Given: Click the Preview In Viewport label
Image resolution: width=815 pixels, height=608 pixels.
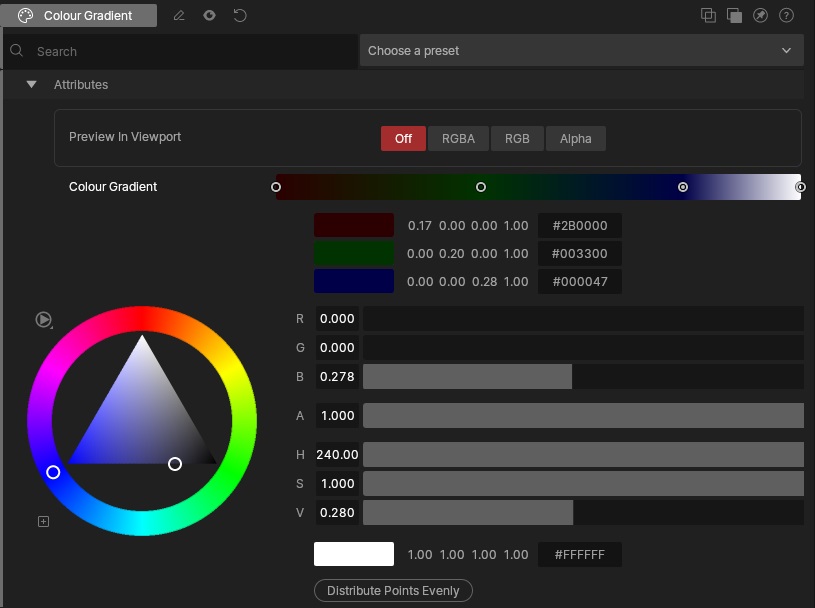Looking at the screenshot, I should pyautogui.click(x=125, y=137).
